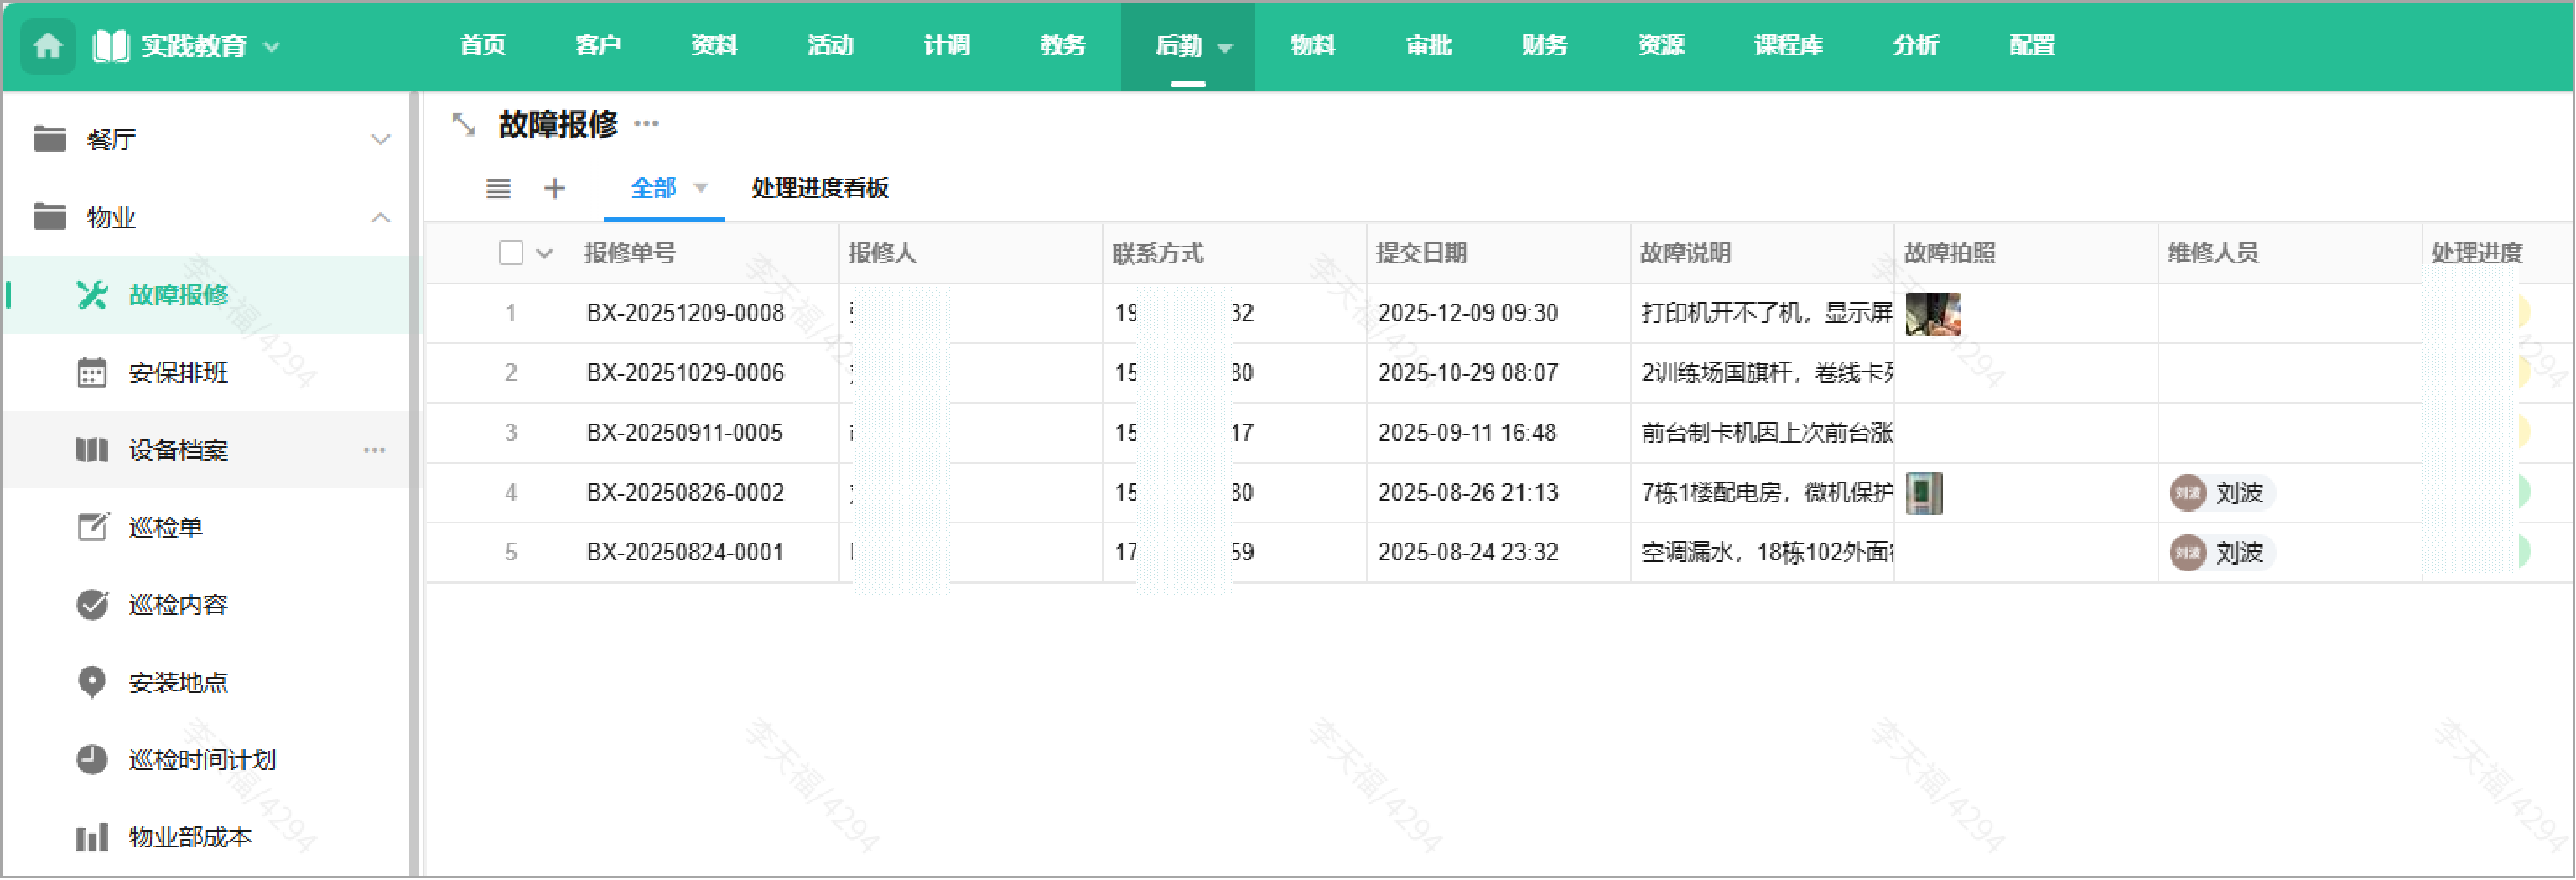This screenshot has width=2576, height=880.
Task: Open dropdown arrow next to 全部 tab
Action: point(701,188)
